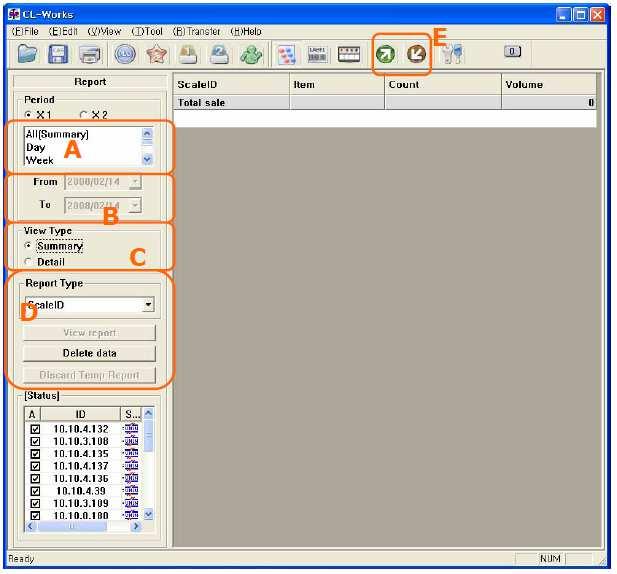Click the star toolbar icon
The image size is (617, 574).
click(157, 54)
